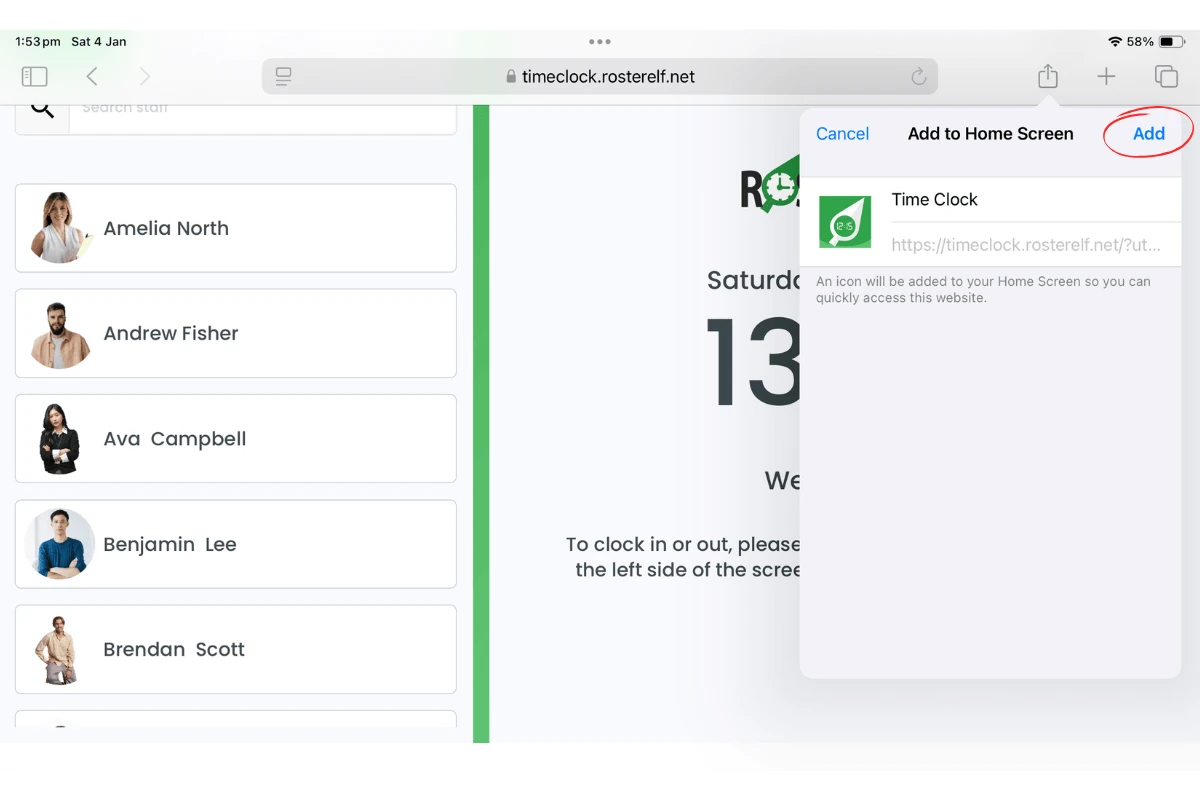Tap the Wi-Fi status icon

1115,42
